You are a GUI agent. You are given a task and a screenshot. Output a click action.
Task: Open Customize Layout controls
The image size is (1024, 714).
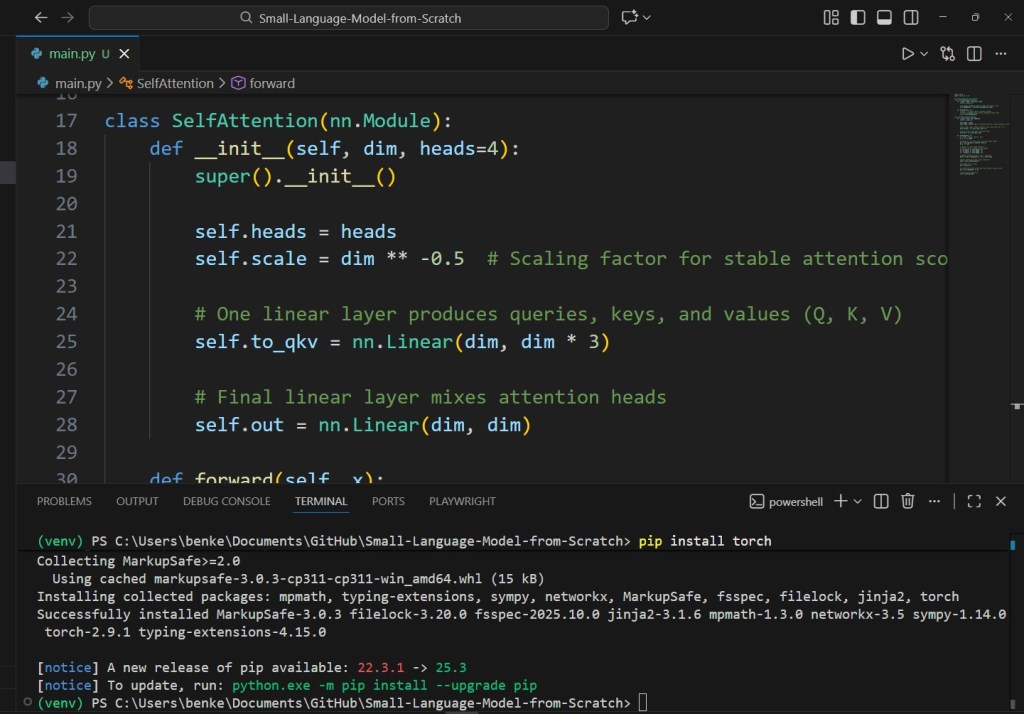click(831, 17)
